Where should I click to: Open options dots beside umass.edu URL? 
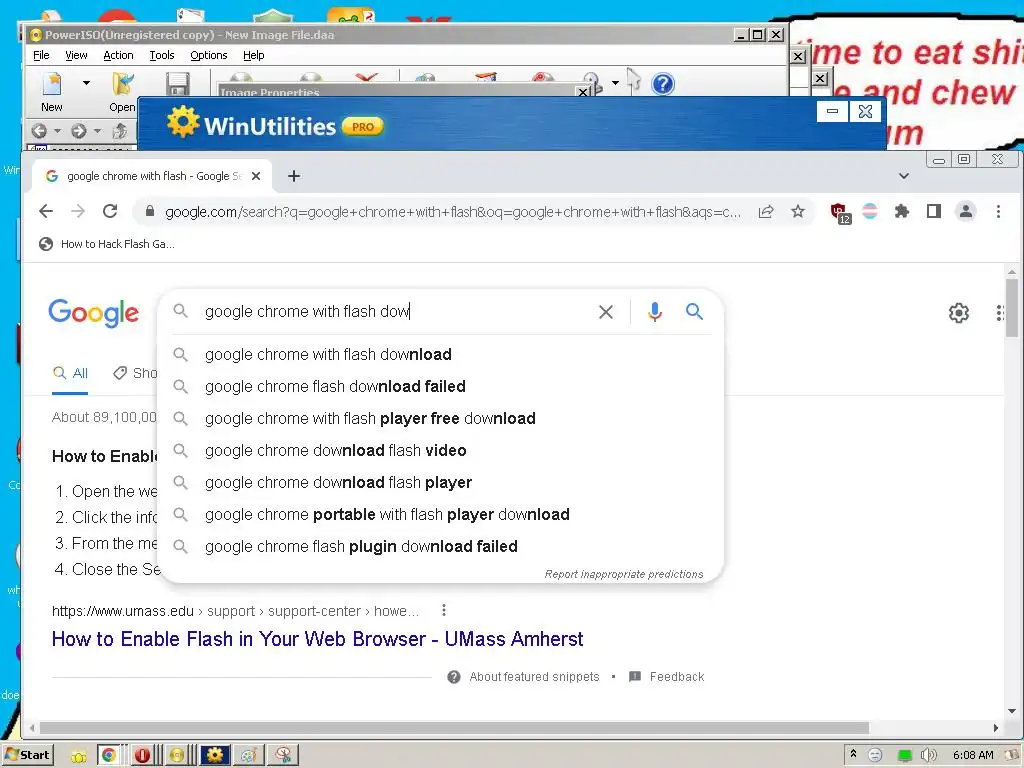coord(444,610)
